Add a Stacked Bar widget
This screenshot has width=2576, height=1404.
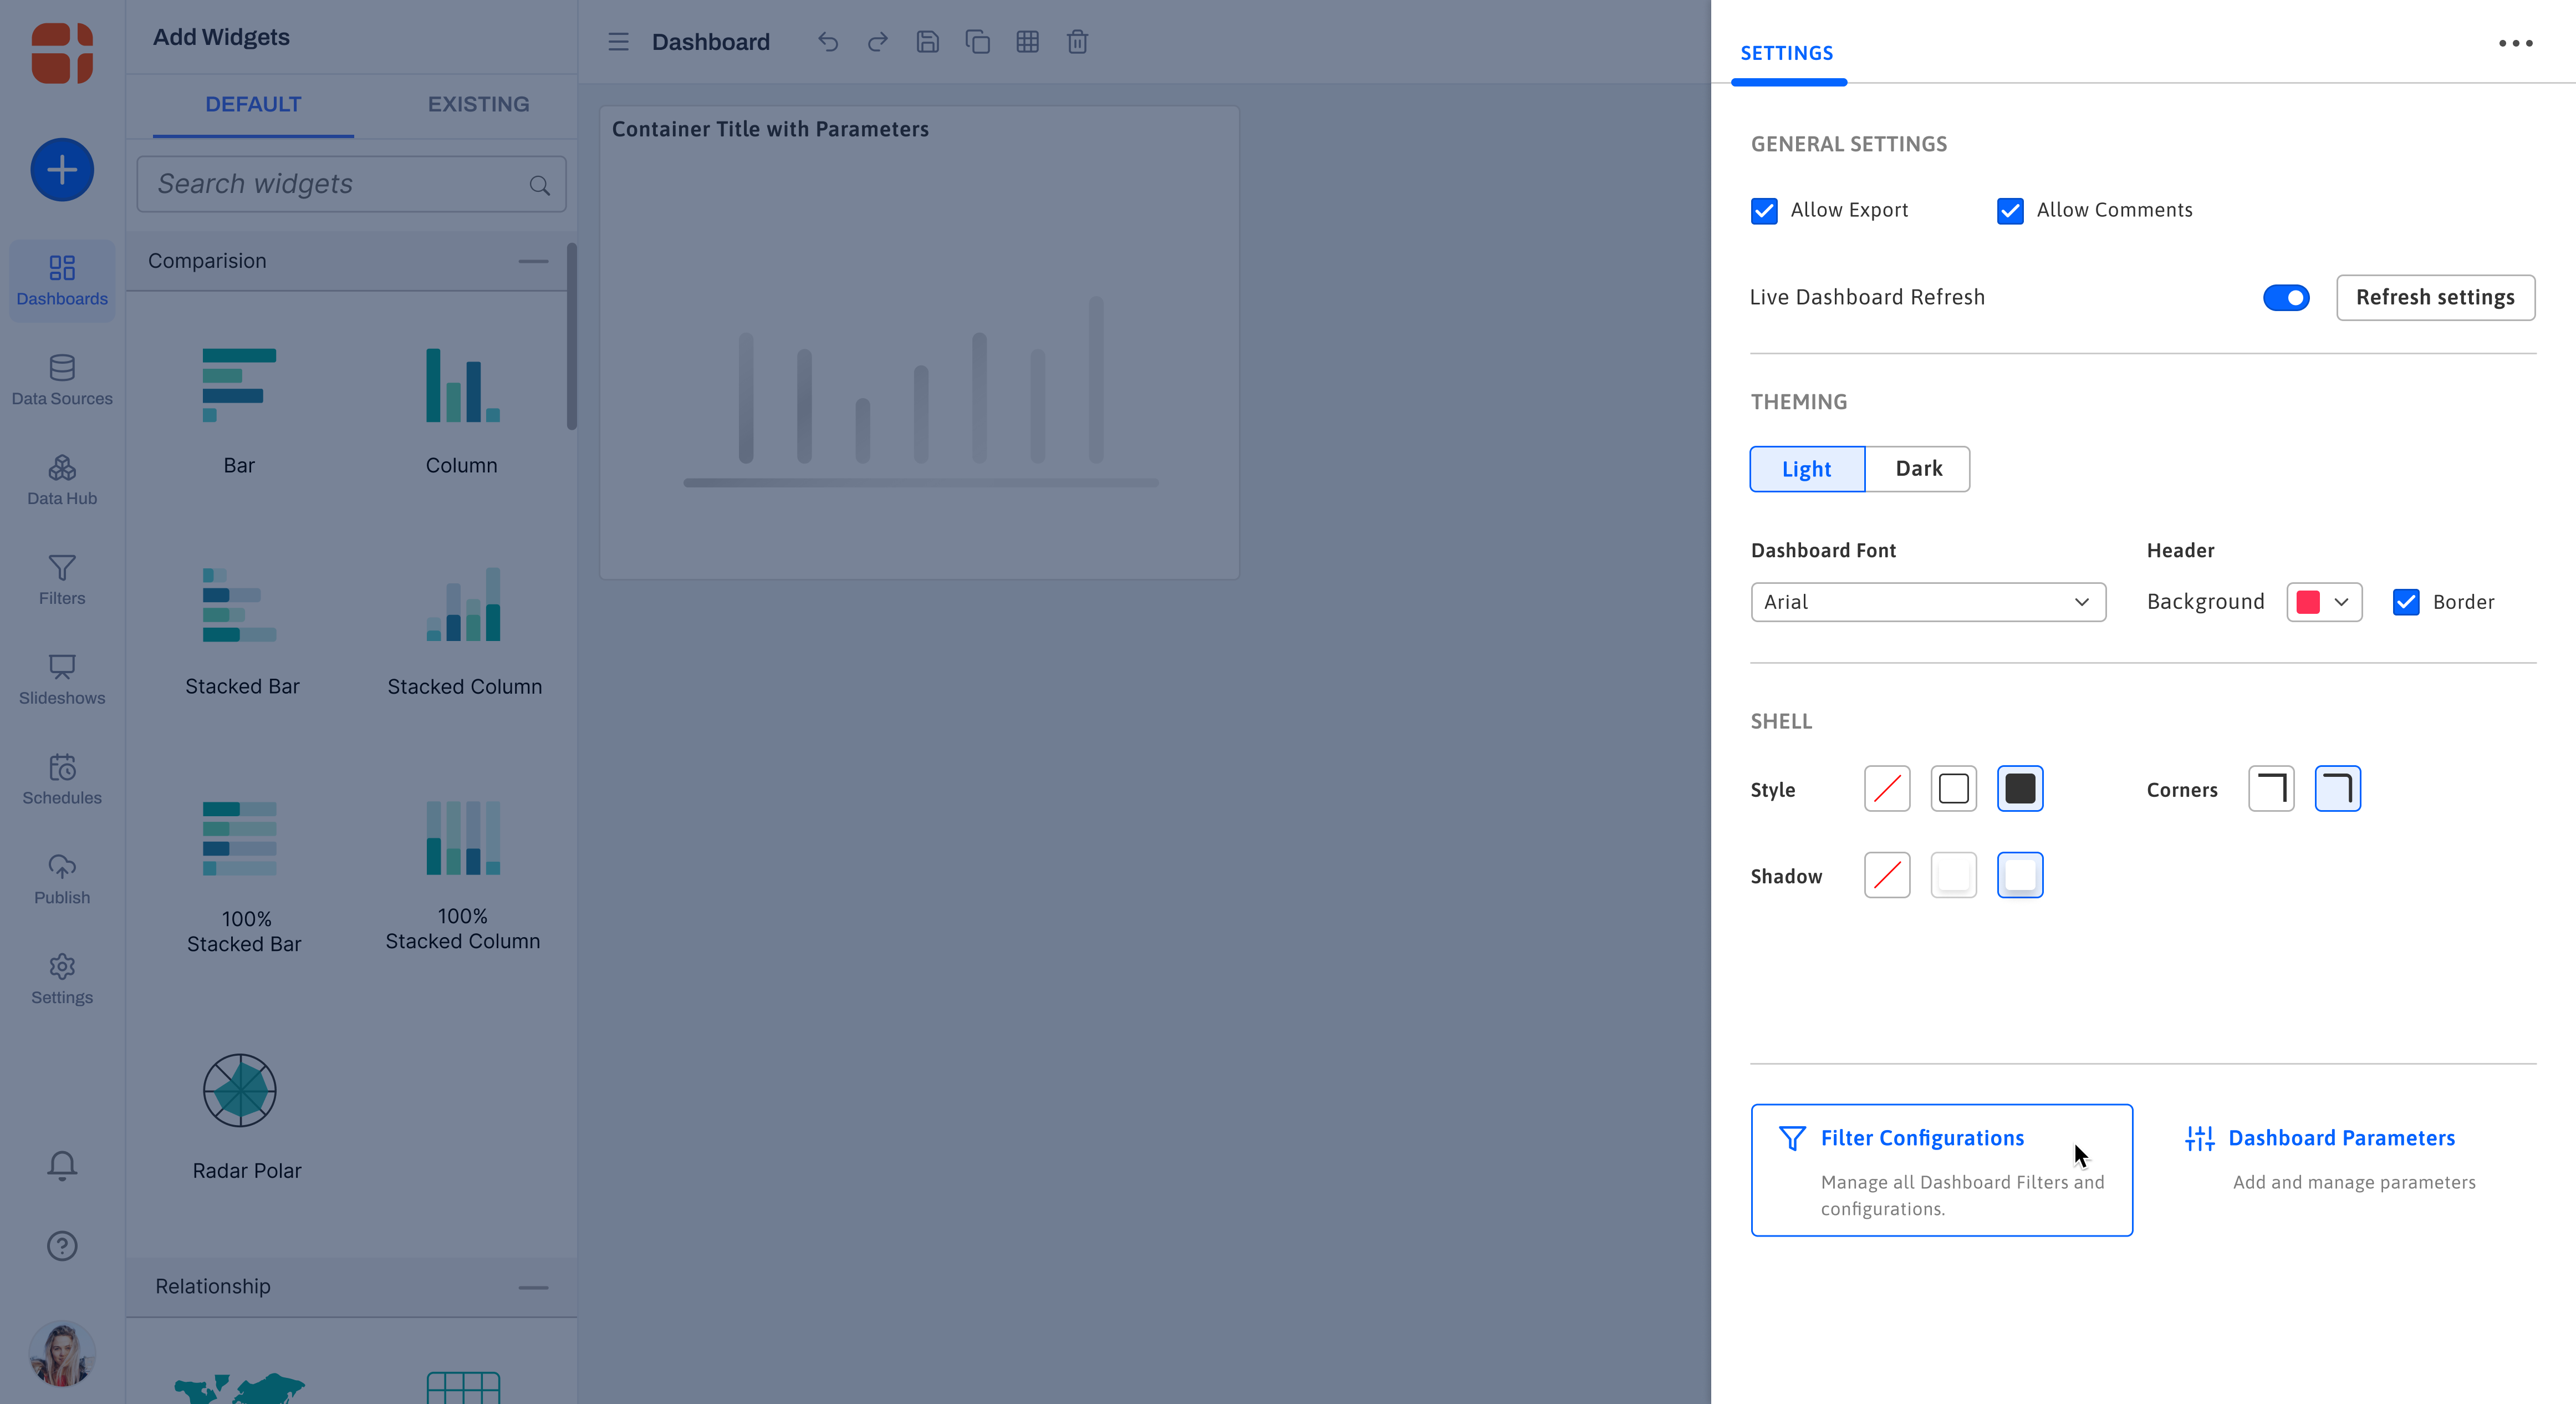click(242, 631)
